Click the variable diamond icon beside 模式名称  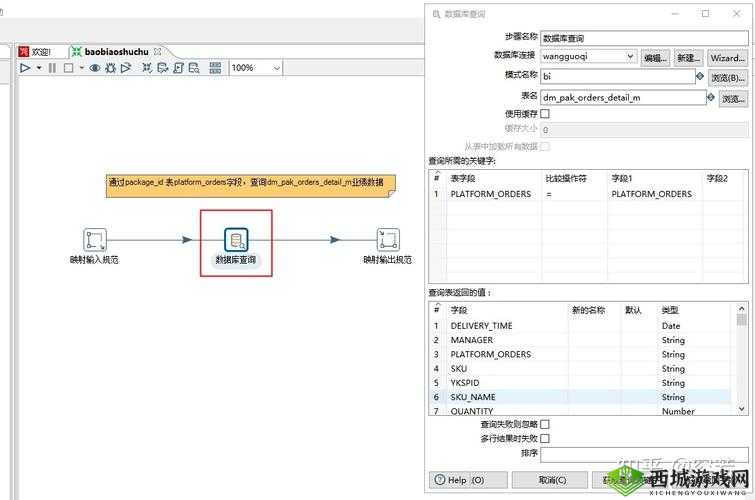[700, 76]
